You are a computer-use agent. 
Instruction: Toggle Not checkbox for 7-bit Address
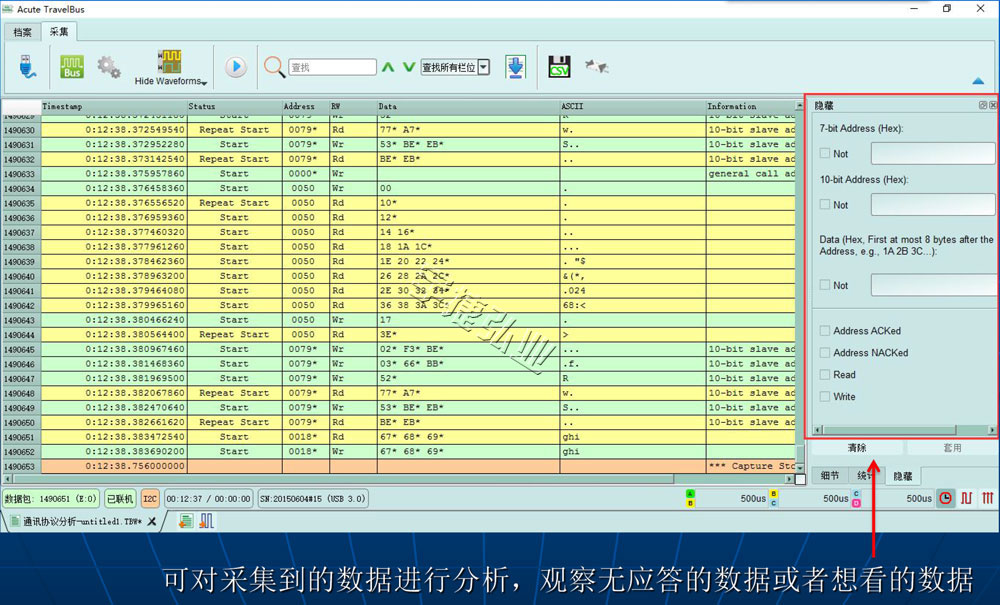pyautogui.click(x=825, y=154)
